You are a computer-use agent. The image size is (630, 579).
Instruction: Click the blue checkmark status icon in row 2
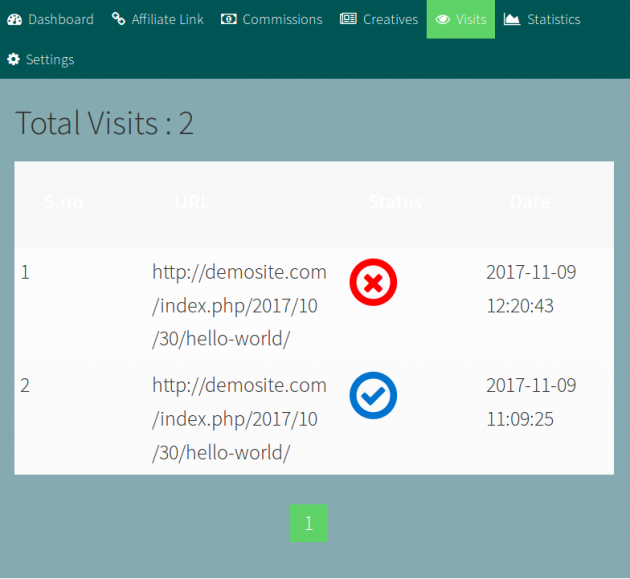pos(373,395)
